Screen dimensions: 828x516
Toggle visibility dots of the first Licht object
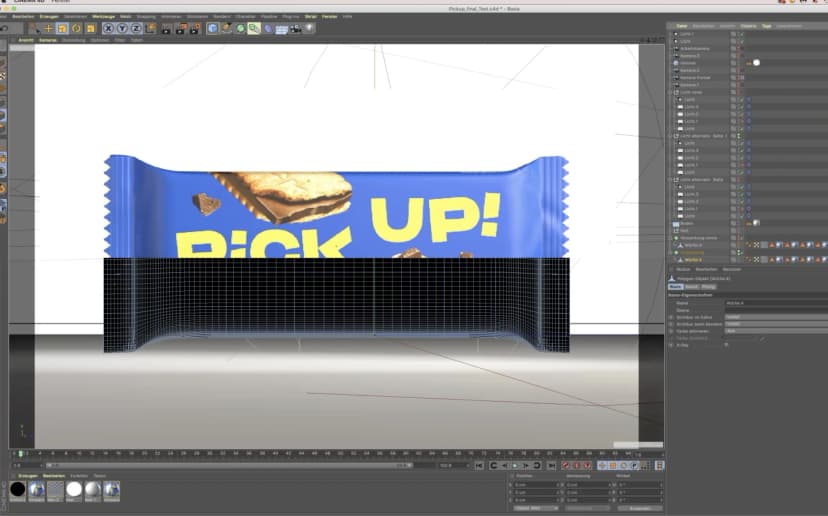[x=733, y=33]
